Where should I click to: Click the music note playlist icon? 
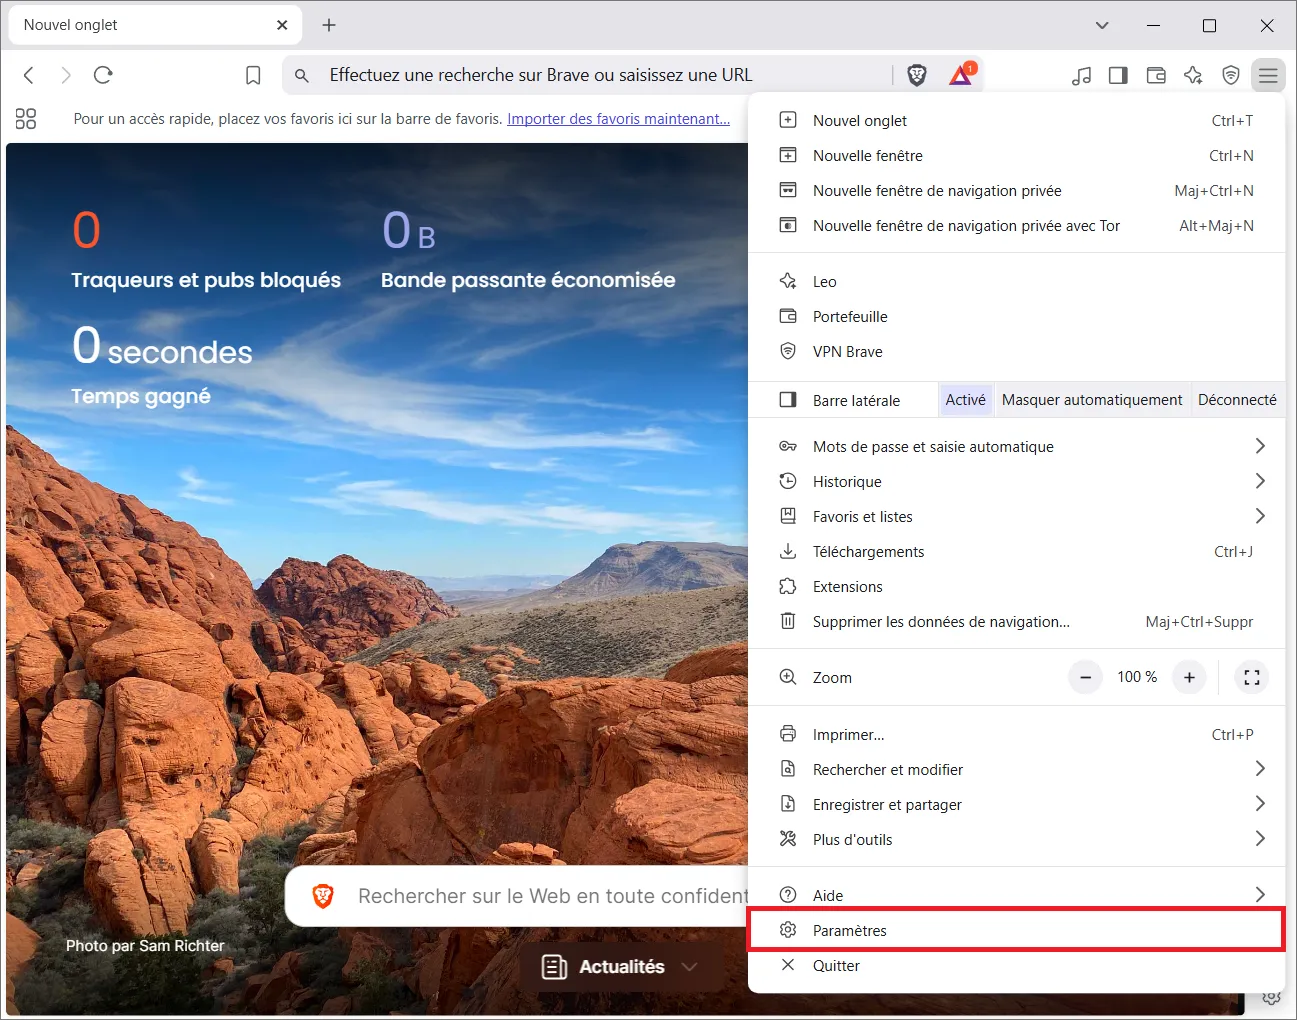pos(1081,75)
